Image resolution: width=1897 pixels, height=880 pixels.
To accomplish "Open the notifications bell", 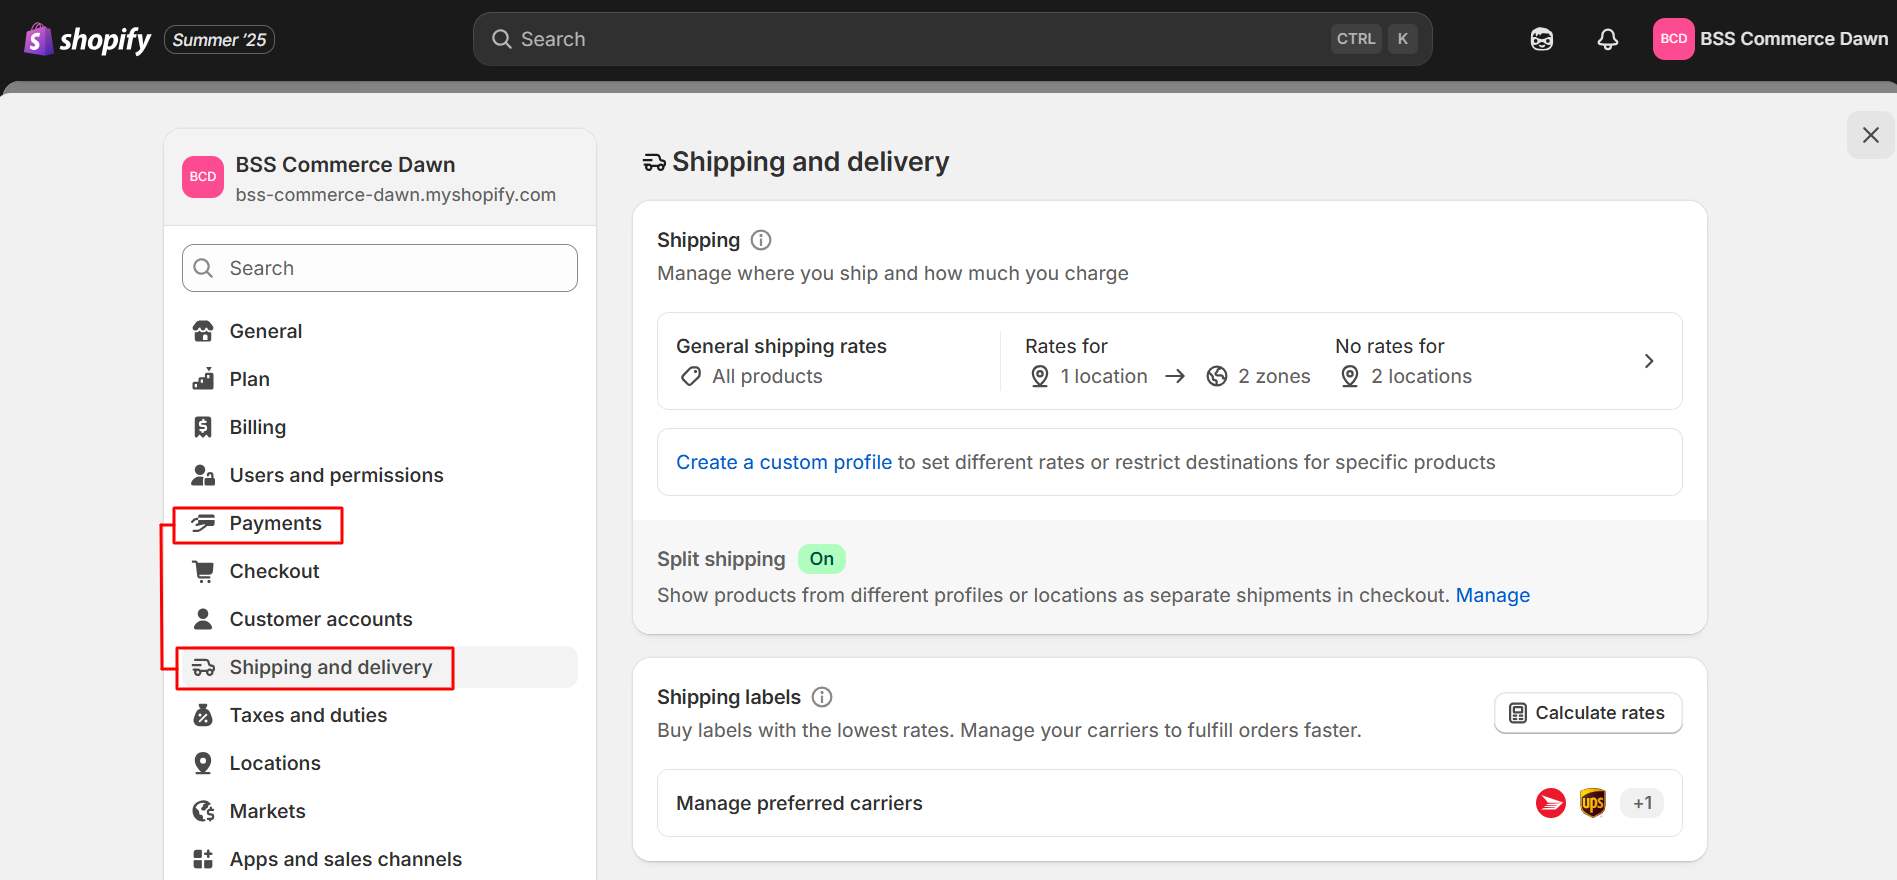I will (1607, 39).
